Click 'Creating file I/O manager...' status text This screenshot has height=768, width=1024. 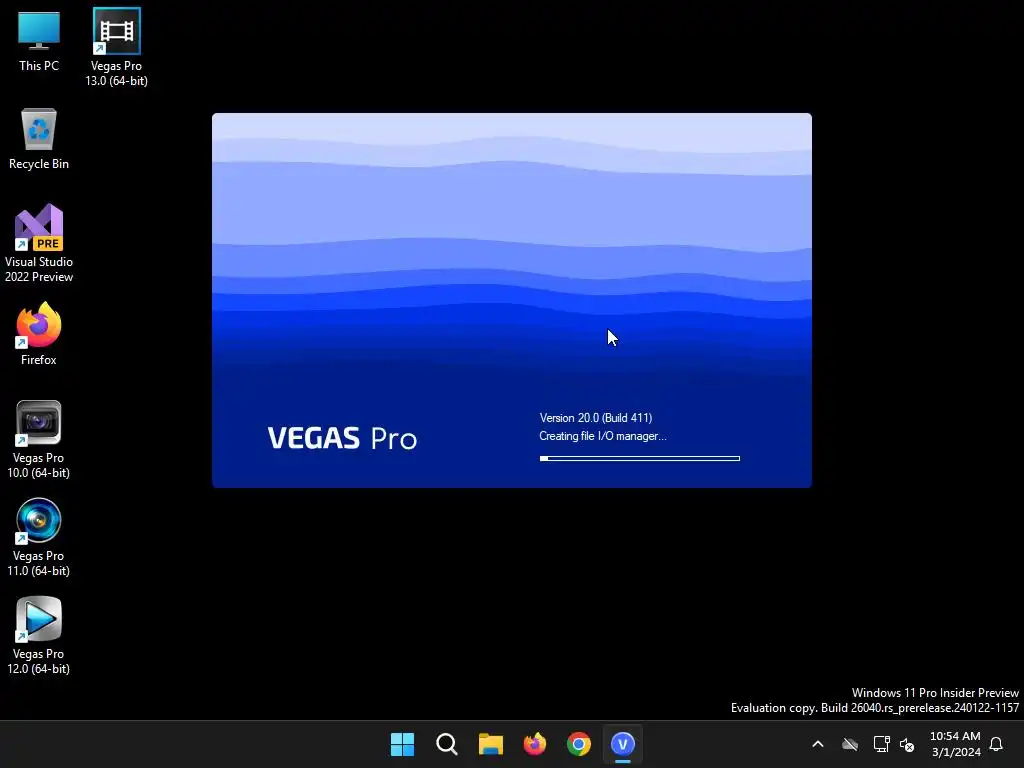point(603,436)
